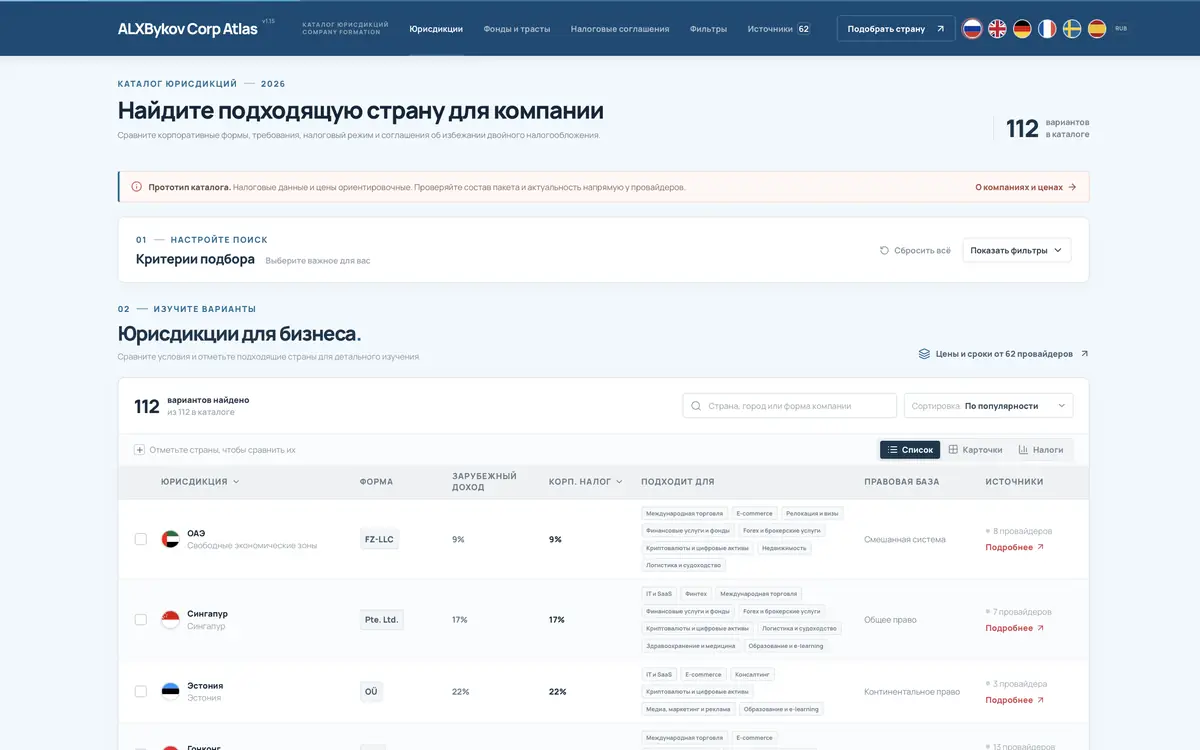Click the layers icon beside Цены и сроки
Image resolution: width=1200 pixels, height=750 pixels.
click(x=925, y=354)
